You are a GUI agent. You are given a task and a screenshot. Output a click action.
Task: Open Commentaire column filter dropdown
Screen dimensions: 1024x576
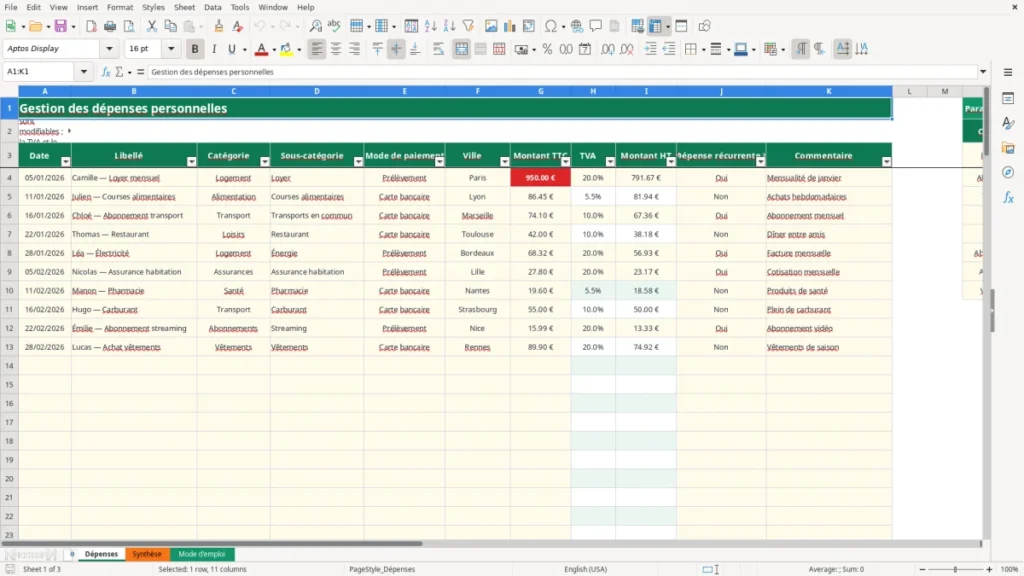886,161
